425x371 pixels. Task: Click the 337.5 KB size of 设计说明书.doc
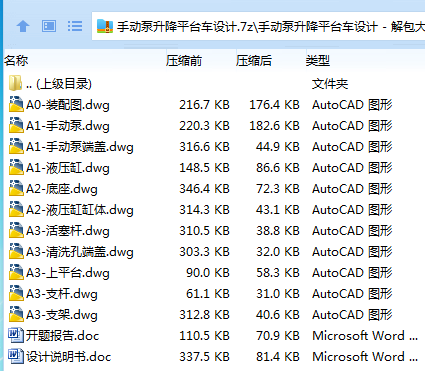point(204,357)
